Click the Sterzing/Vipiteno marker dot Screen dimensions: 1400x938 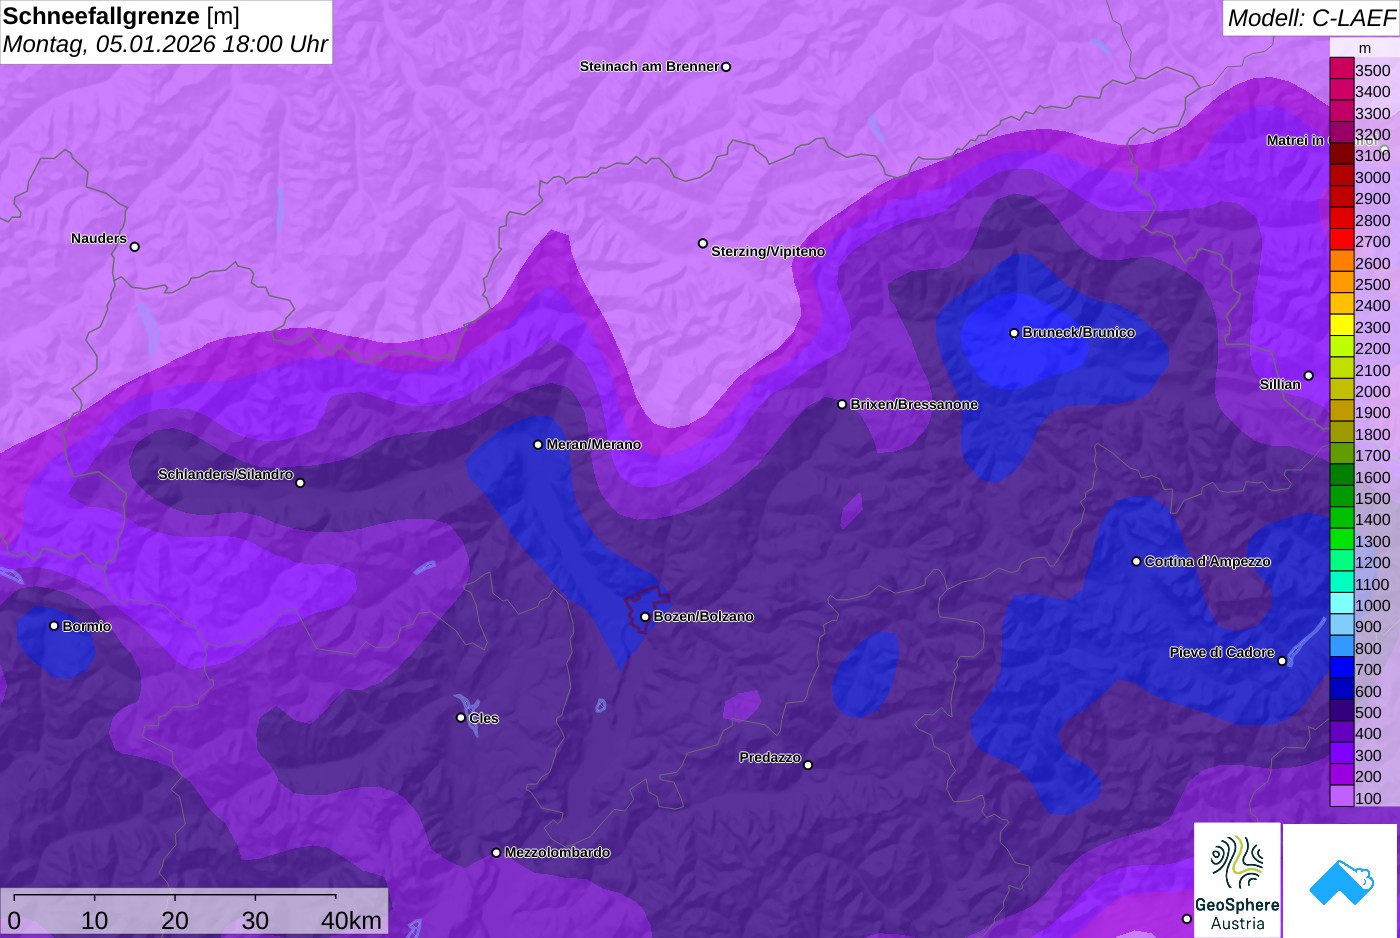(703, 243)
